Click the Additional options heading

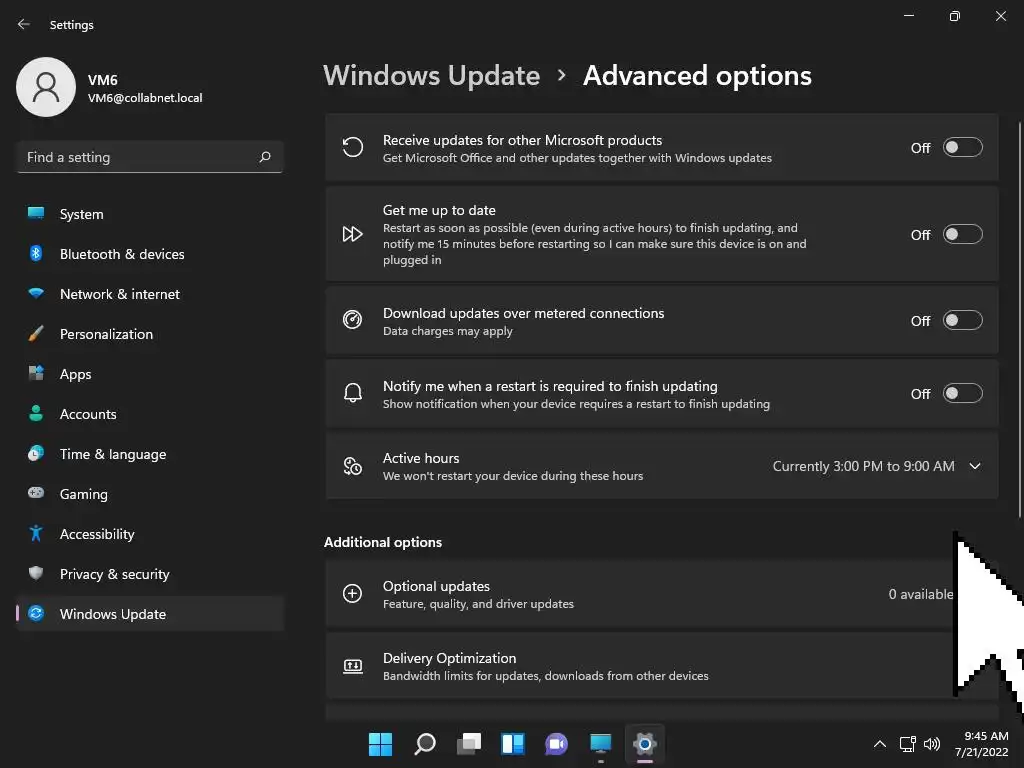[x=383, y=542]
